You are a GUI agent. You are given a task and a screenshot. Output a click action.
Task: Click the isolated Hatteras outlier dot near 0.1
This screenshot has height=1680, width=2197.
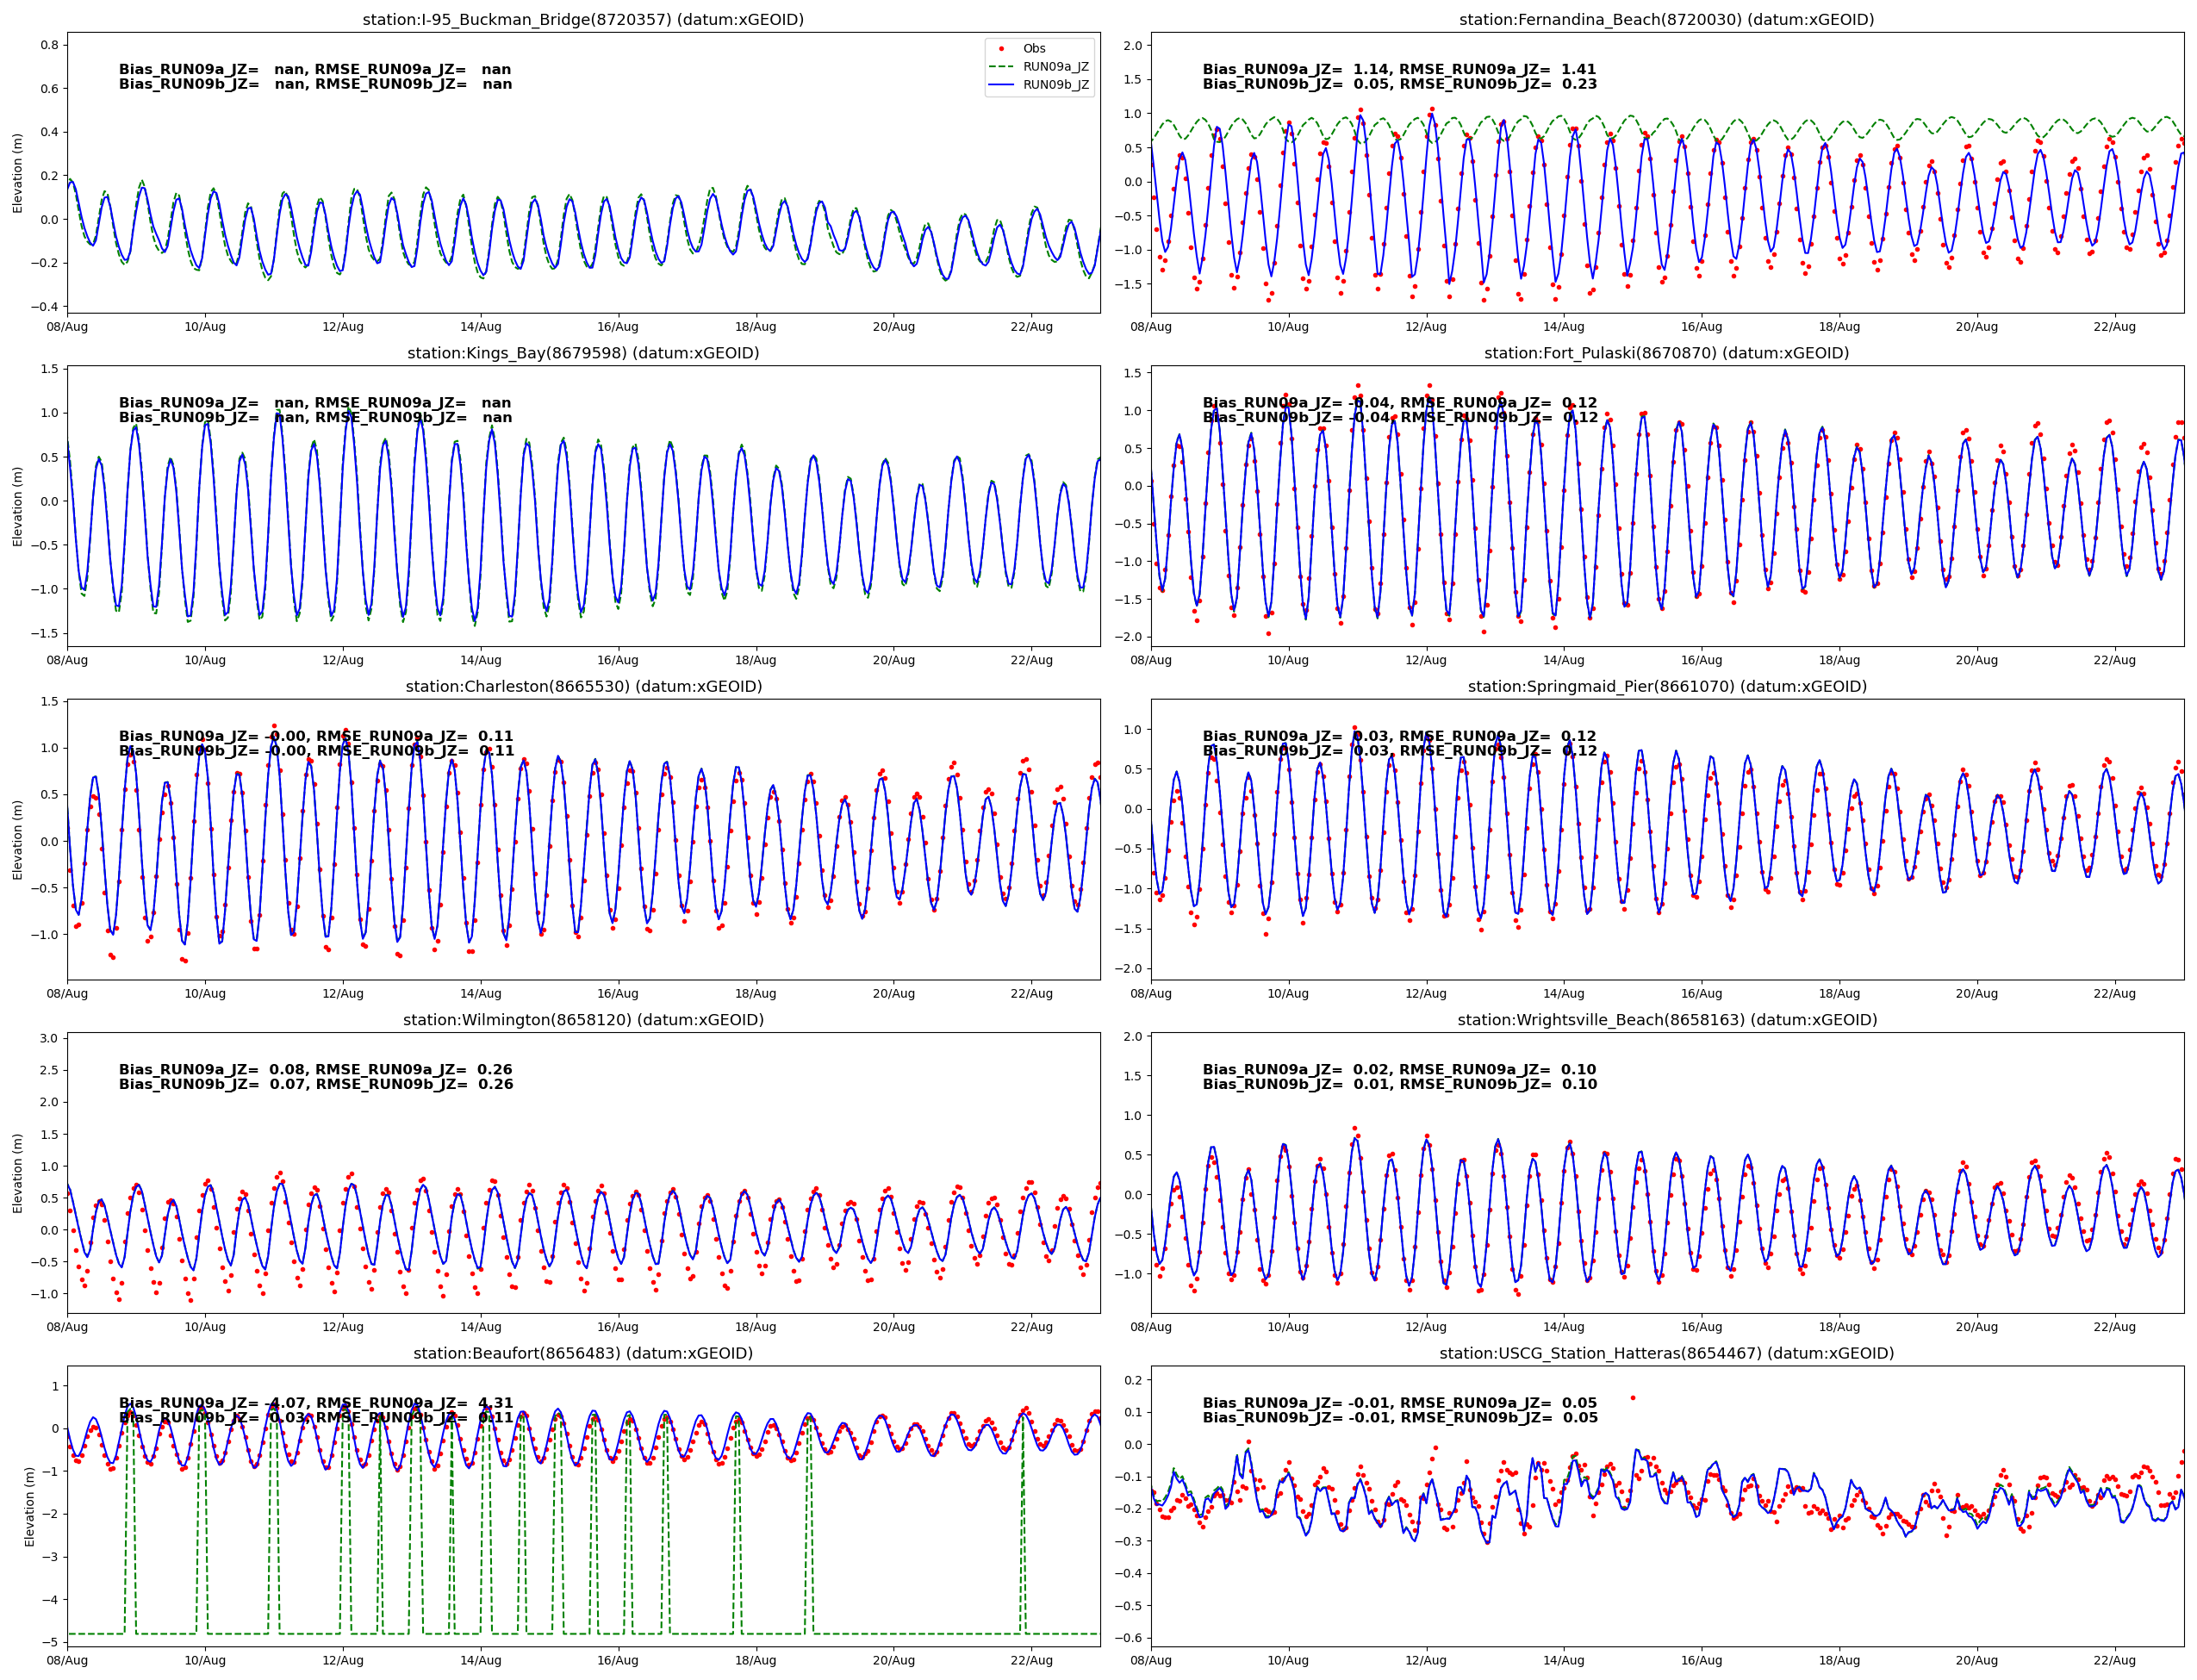click(x=1633, y=1398)
